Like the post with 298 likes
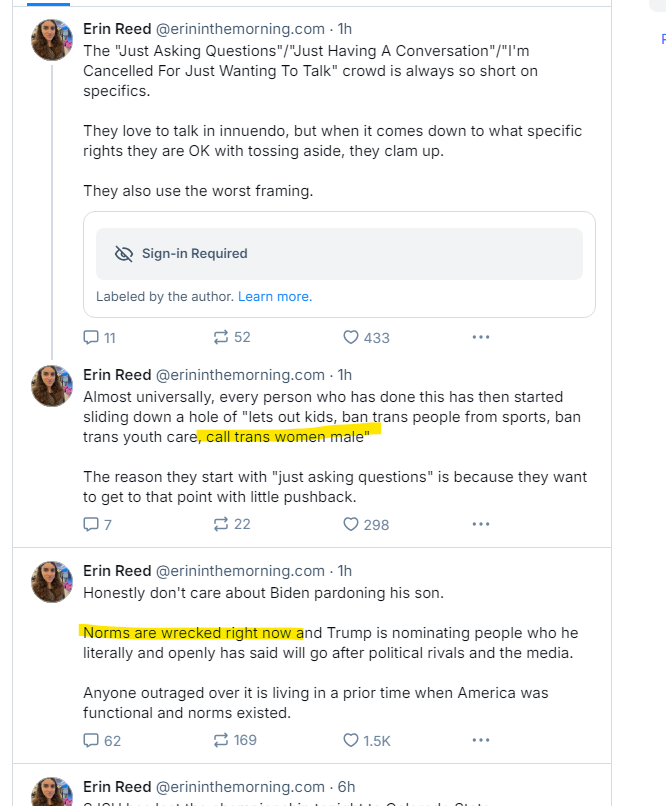 [351, 524]
